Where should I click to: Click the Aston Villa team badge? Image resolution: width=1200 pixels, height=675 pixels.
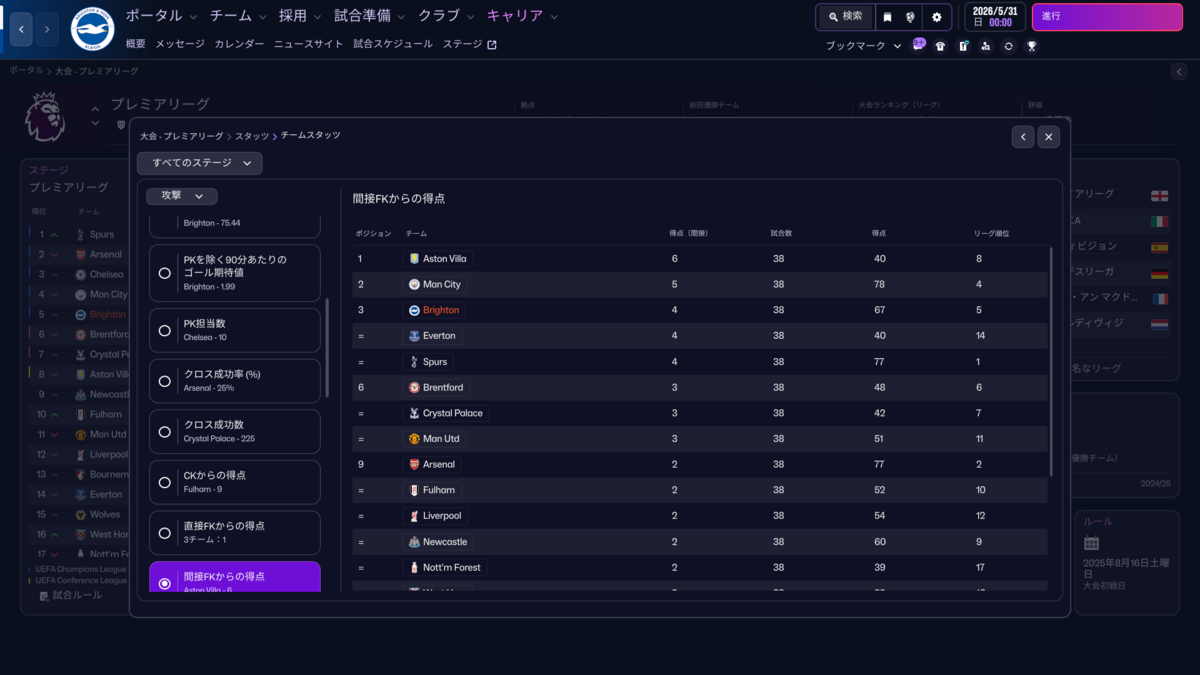pyautogui.click(x=414, y=258)
